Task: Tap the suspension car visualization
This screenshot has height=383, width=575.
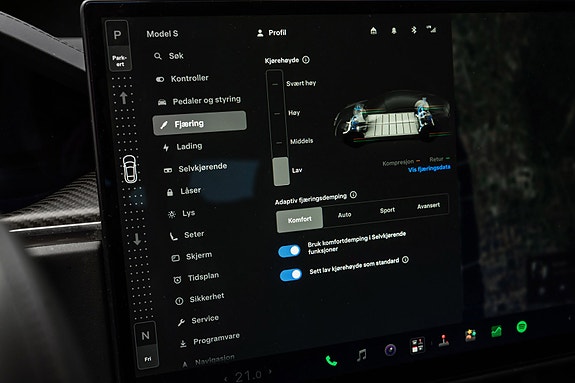Action: tap(392, 119)
